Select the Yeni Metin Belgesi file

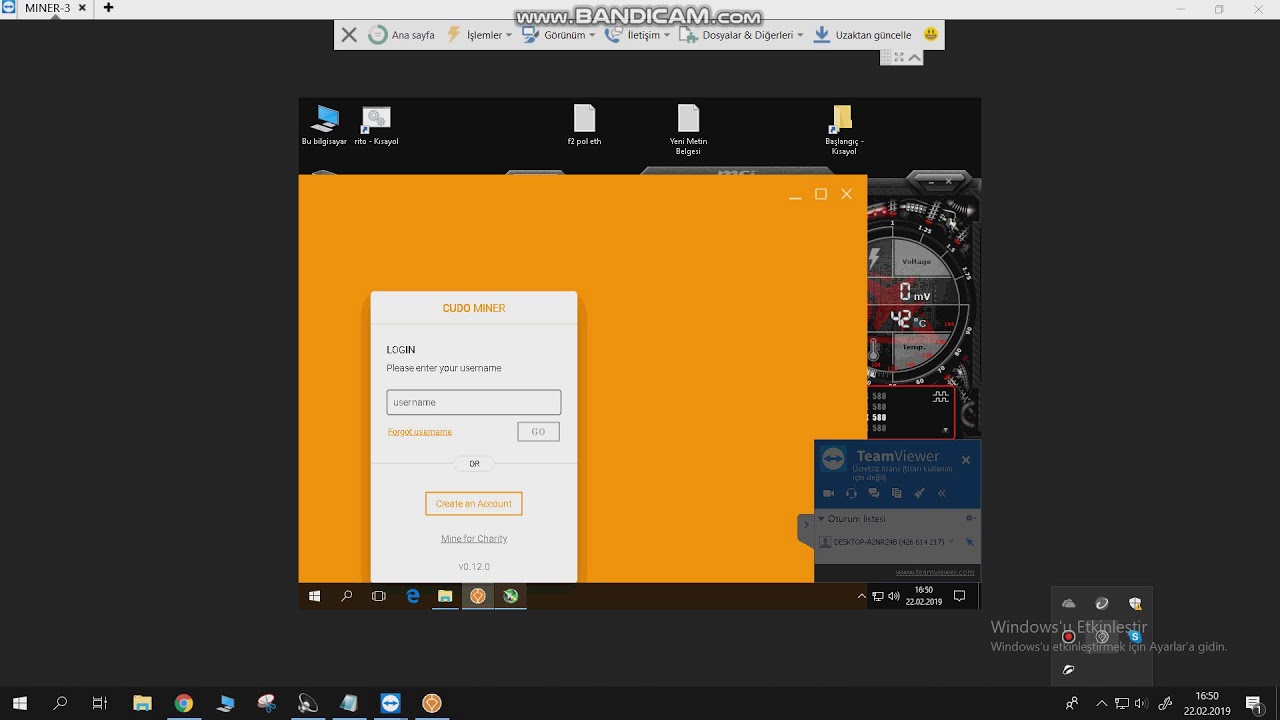pos(688,130)
